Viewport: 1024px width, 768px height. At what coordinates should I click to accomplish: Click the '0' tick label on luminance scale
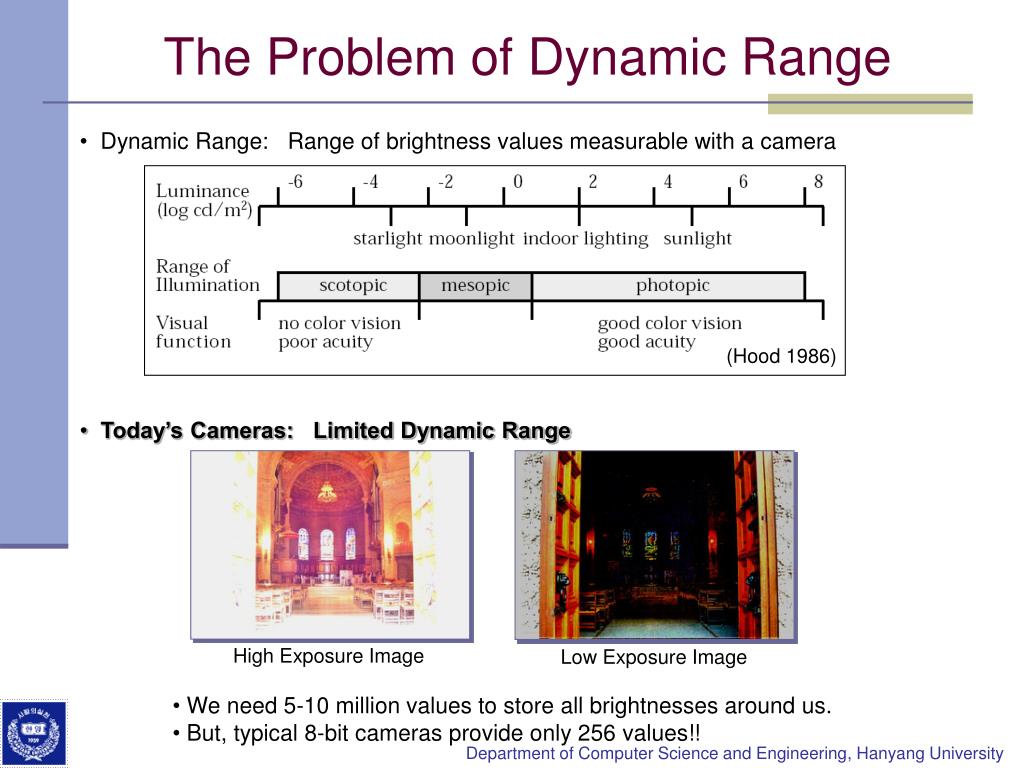tap(517, 182)
